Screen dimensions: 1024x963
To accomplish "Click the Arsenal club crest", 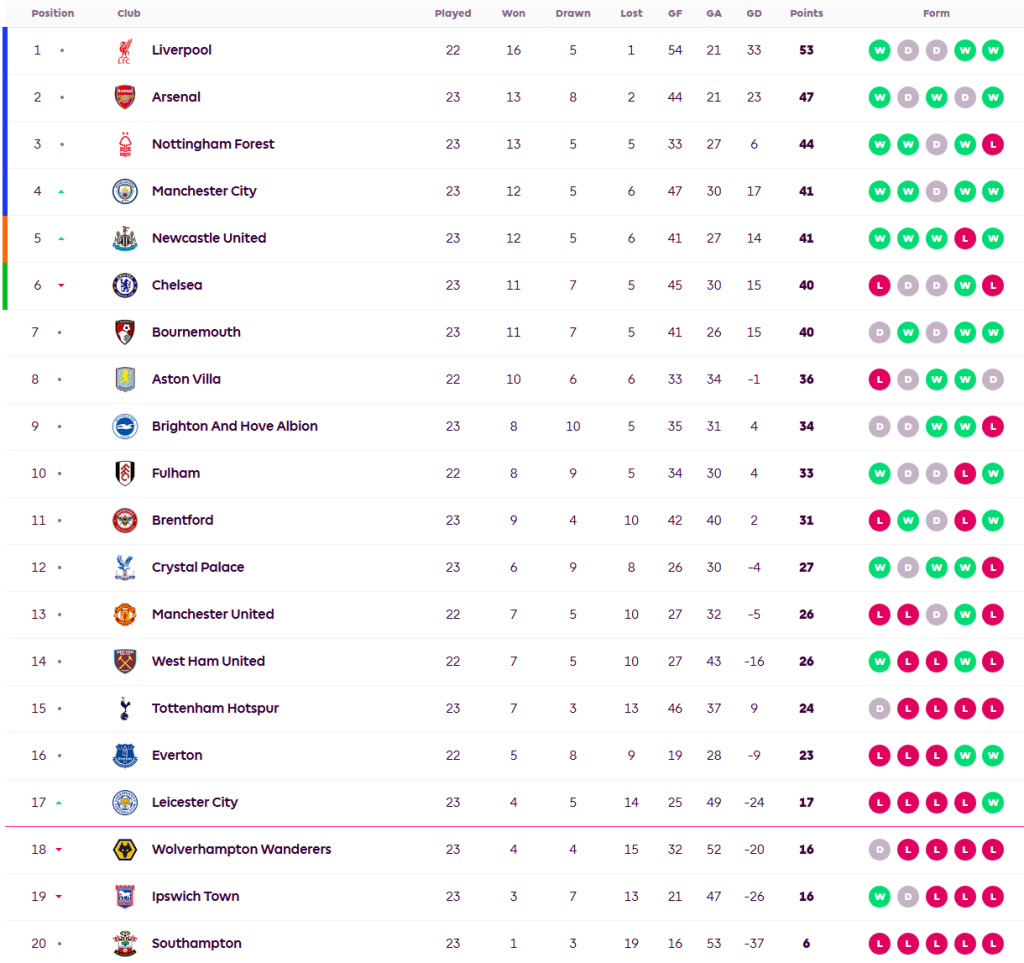I will pyautogui.click(x=125, y=98).
